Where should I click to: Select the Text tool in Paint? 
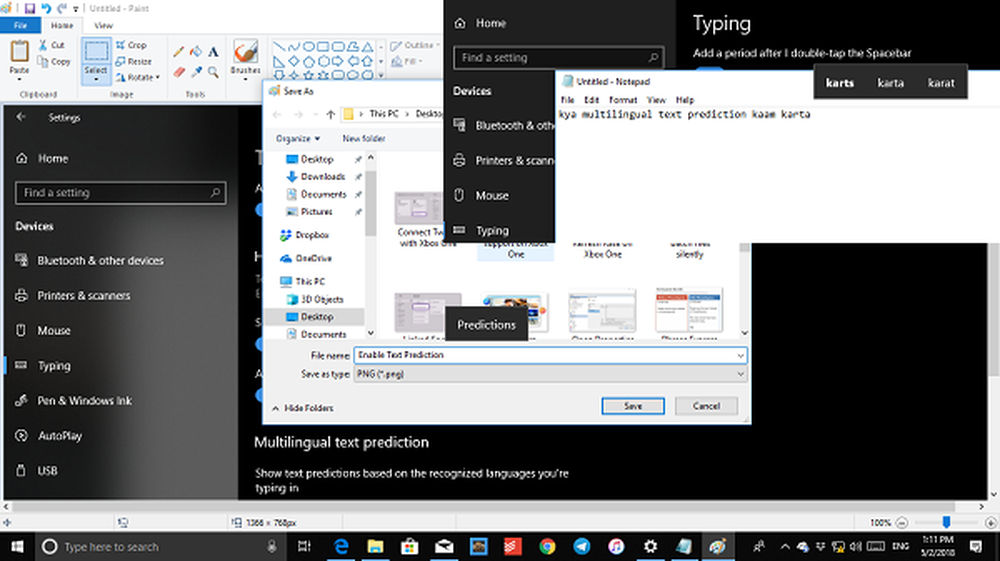(x=213, y=52)
